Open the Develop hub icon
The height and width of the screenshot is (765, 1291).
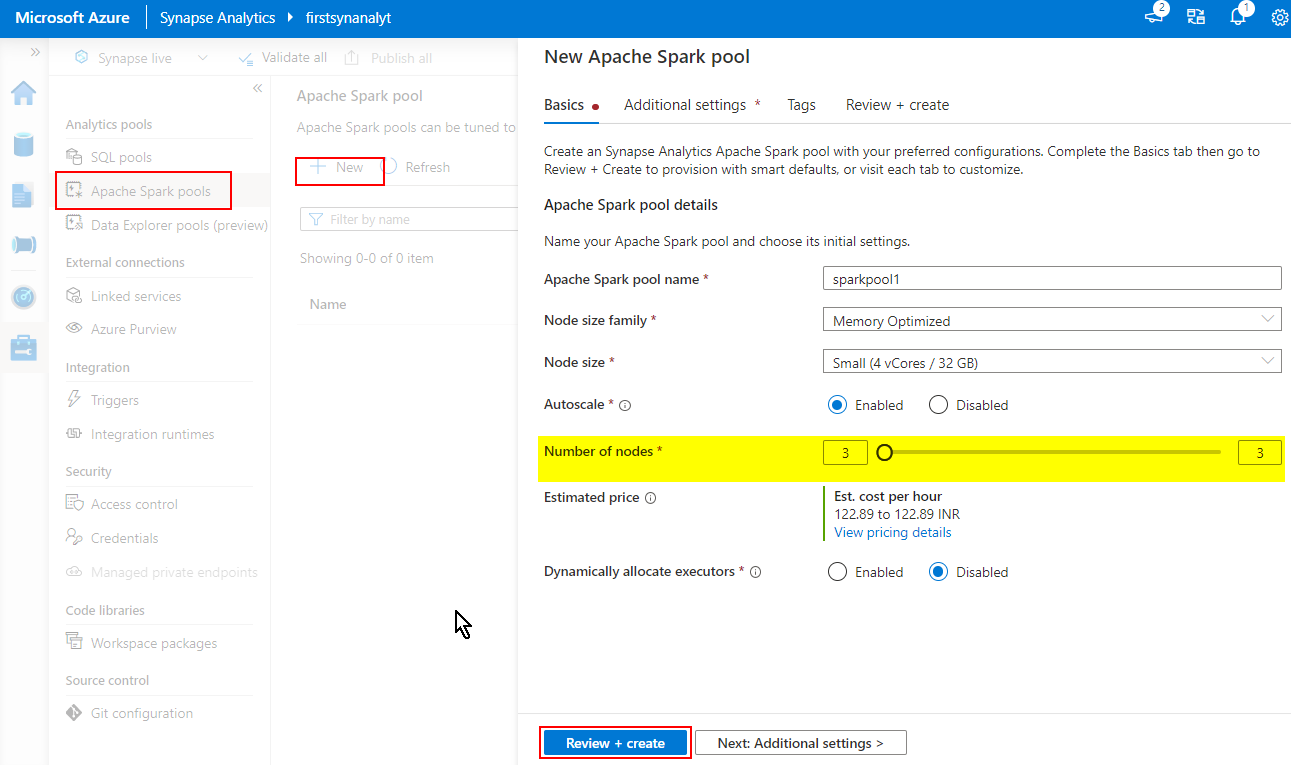coord(23,195)
